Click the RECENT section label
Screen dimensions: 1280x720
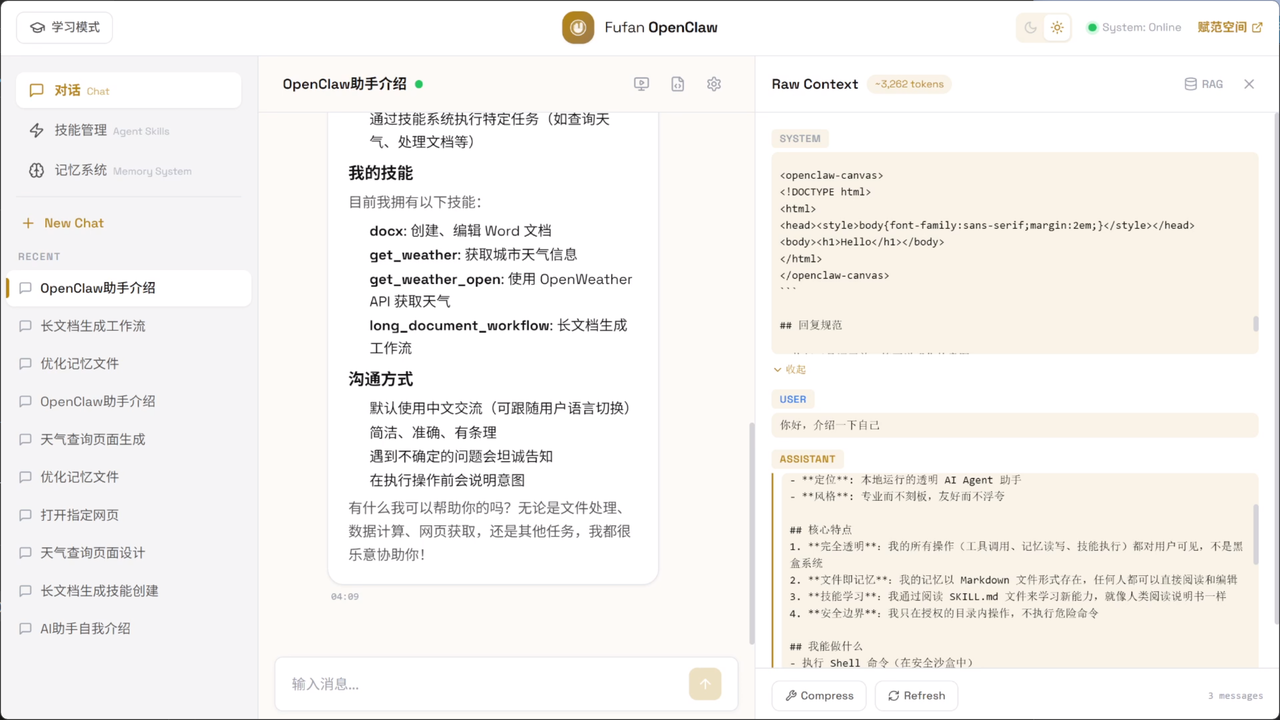39,257
